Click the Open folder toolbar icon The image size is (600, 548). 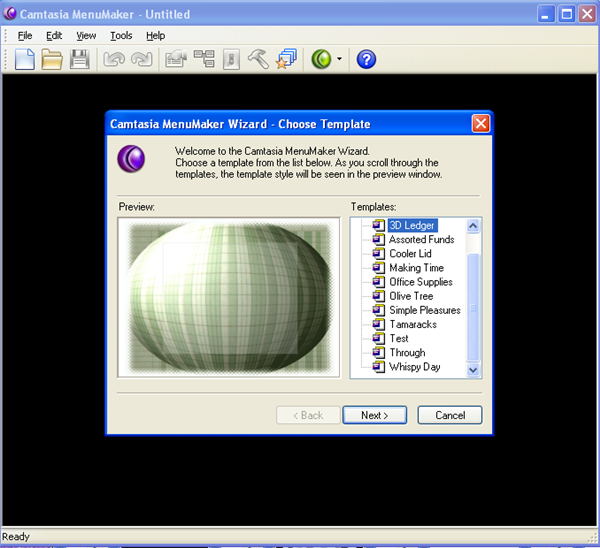[x=52, y=59]
